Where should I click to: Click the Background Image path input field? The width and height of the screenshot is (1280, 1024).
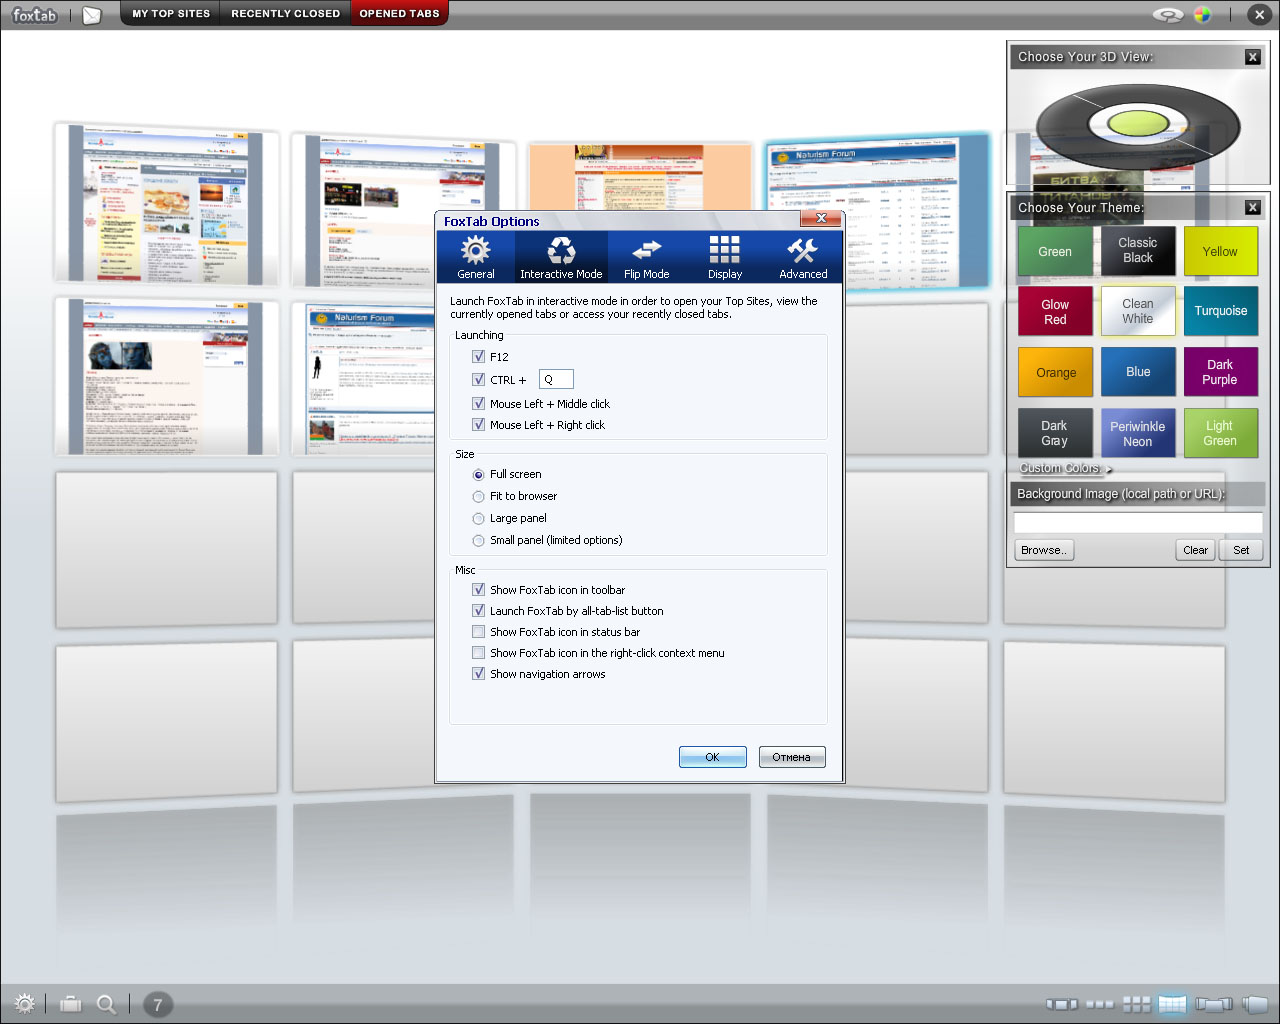point(1138,523)
